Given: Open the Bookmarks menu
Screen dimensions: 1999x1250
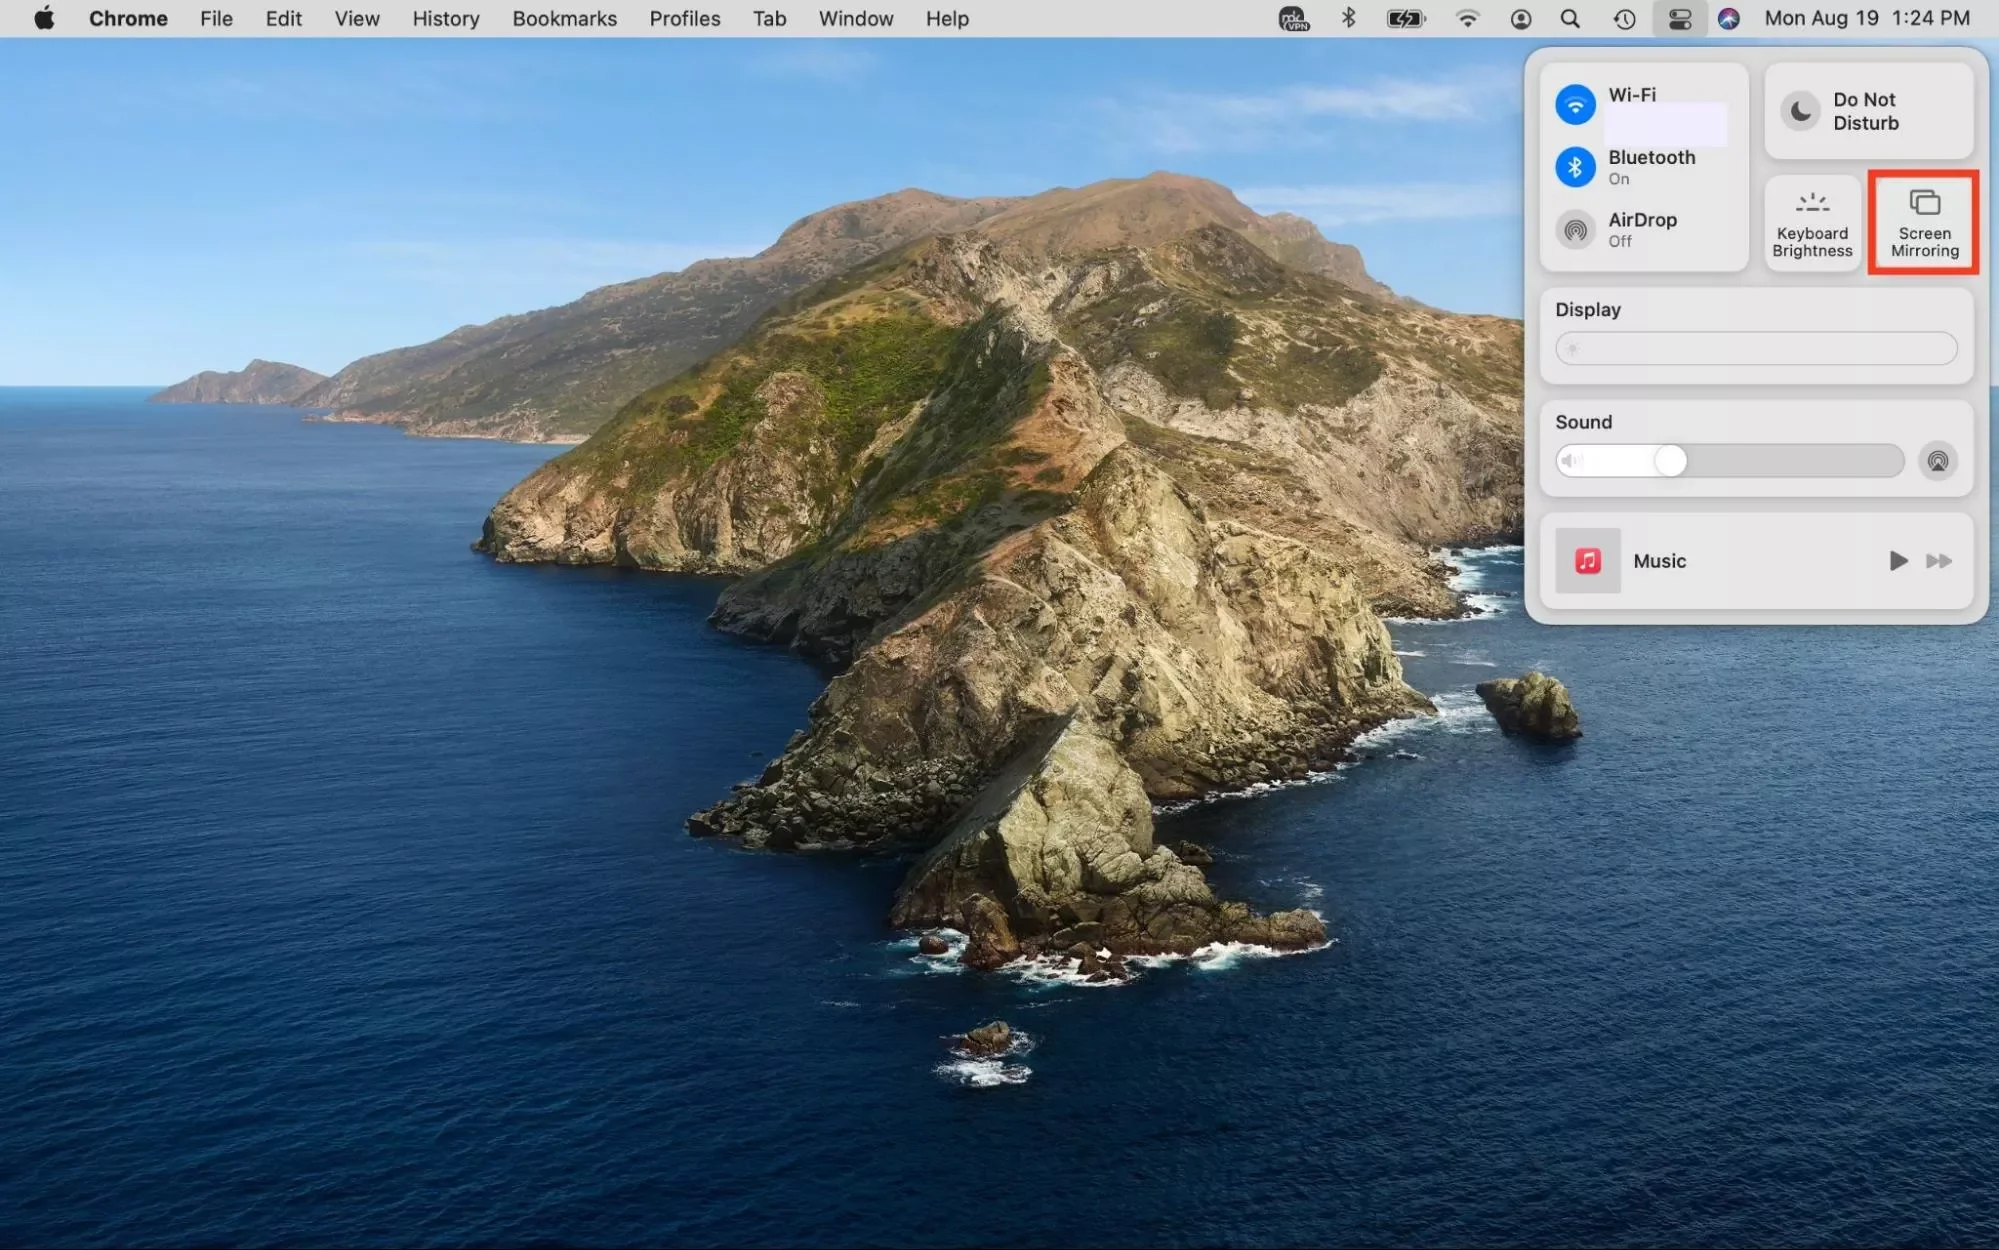Looking at the screenshot, I should pos(564,19).
